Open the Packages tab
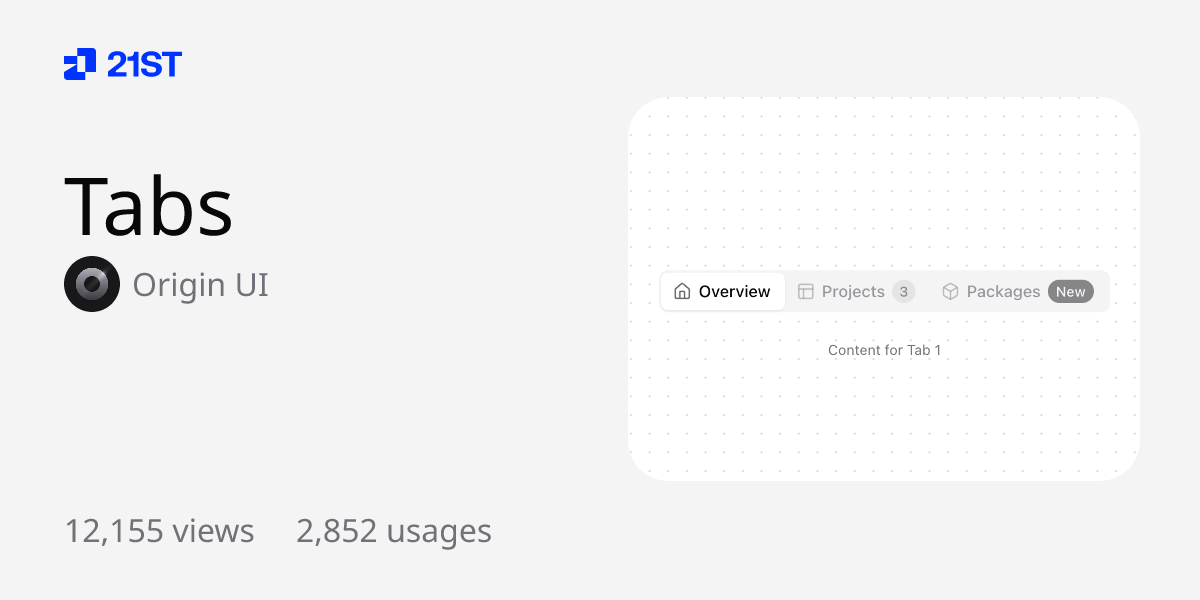Viewport: 1200px width, 600px height. coord(1004,291)
